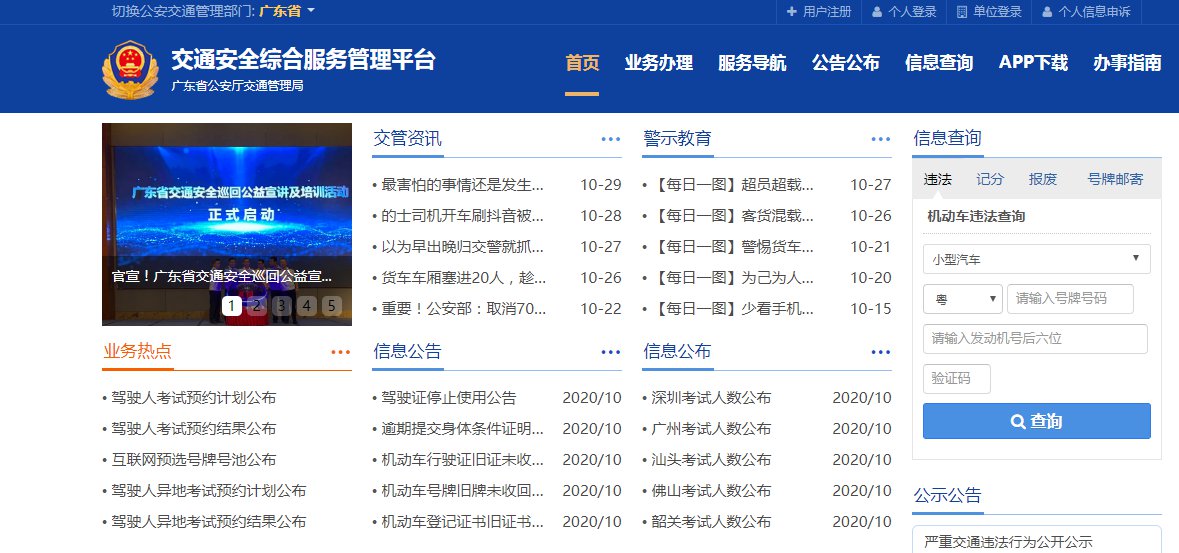Screen dimensions: 1179x553
Task: Click the police emblem logo
Action: coord(129,70)
